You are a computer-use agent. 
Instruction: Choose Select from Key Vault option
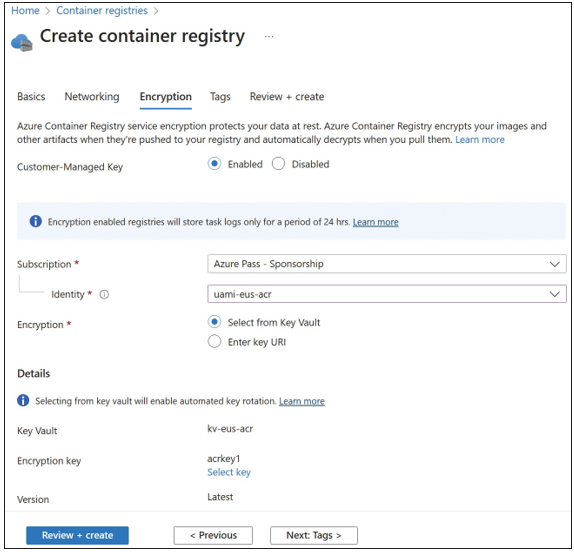point(214,322)
